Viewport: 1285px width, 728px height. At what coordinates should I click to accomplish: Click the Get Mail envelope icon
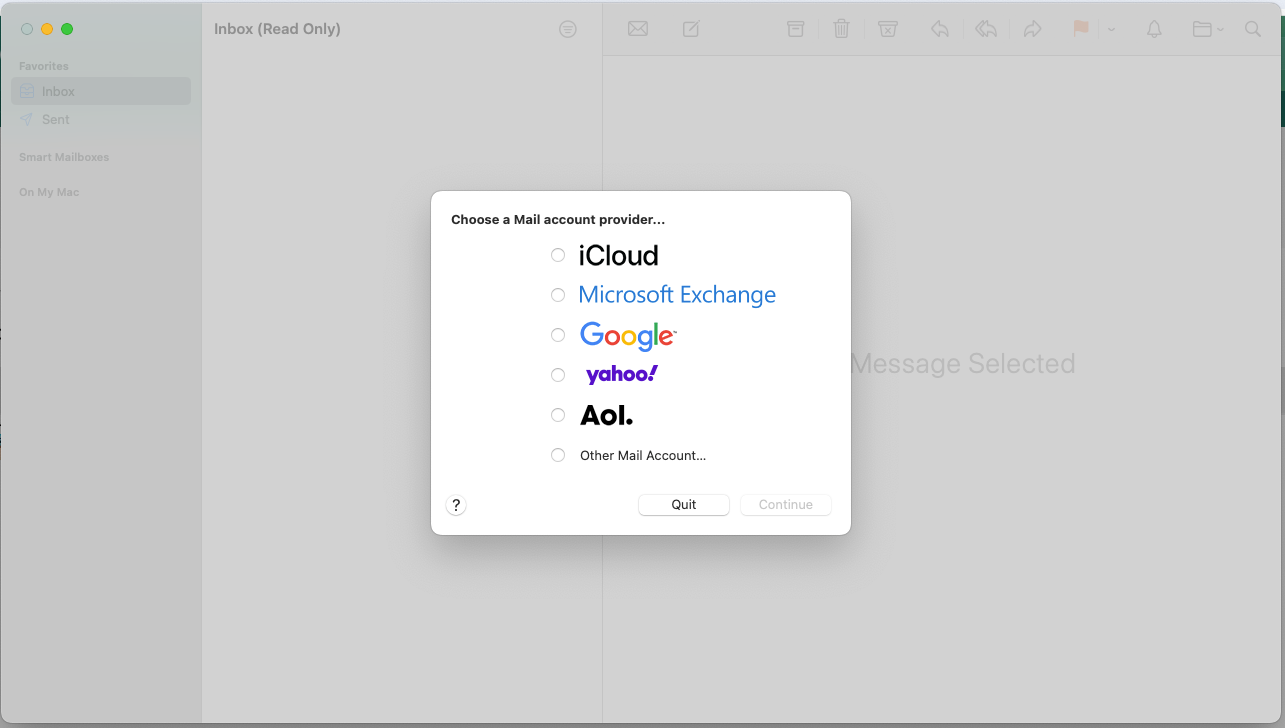click(638, 29)
